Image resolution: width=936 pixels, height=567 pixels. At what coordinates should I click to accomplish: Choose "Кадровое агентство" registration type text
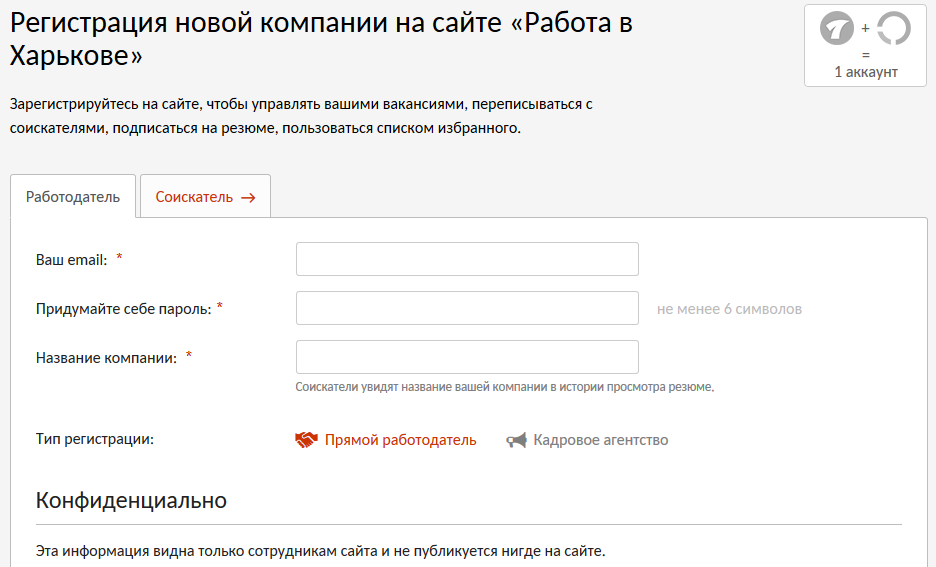click(x=600, y=440)
